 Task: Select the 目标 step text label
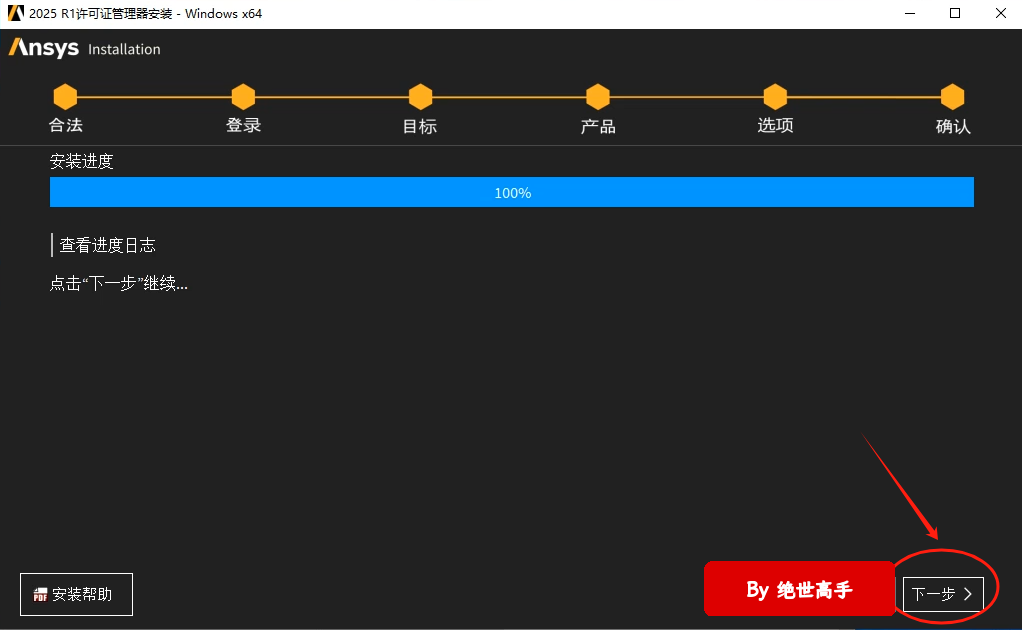tap(420, 127)
